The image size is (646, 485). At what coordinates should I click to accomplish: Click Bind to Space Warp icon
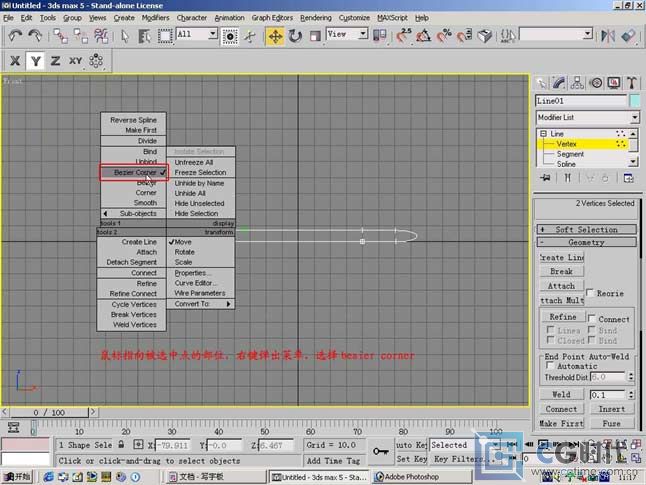[x=101, y=36]
